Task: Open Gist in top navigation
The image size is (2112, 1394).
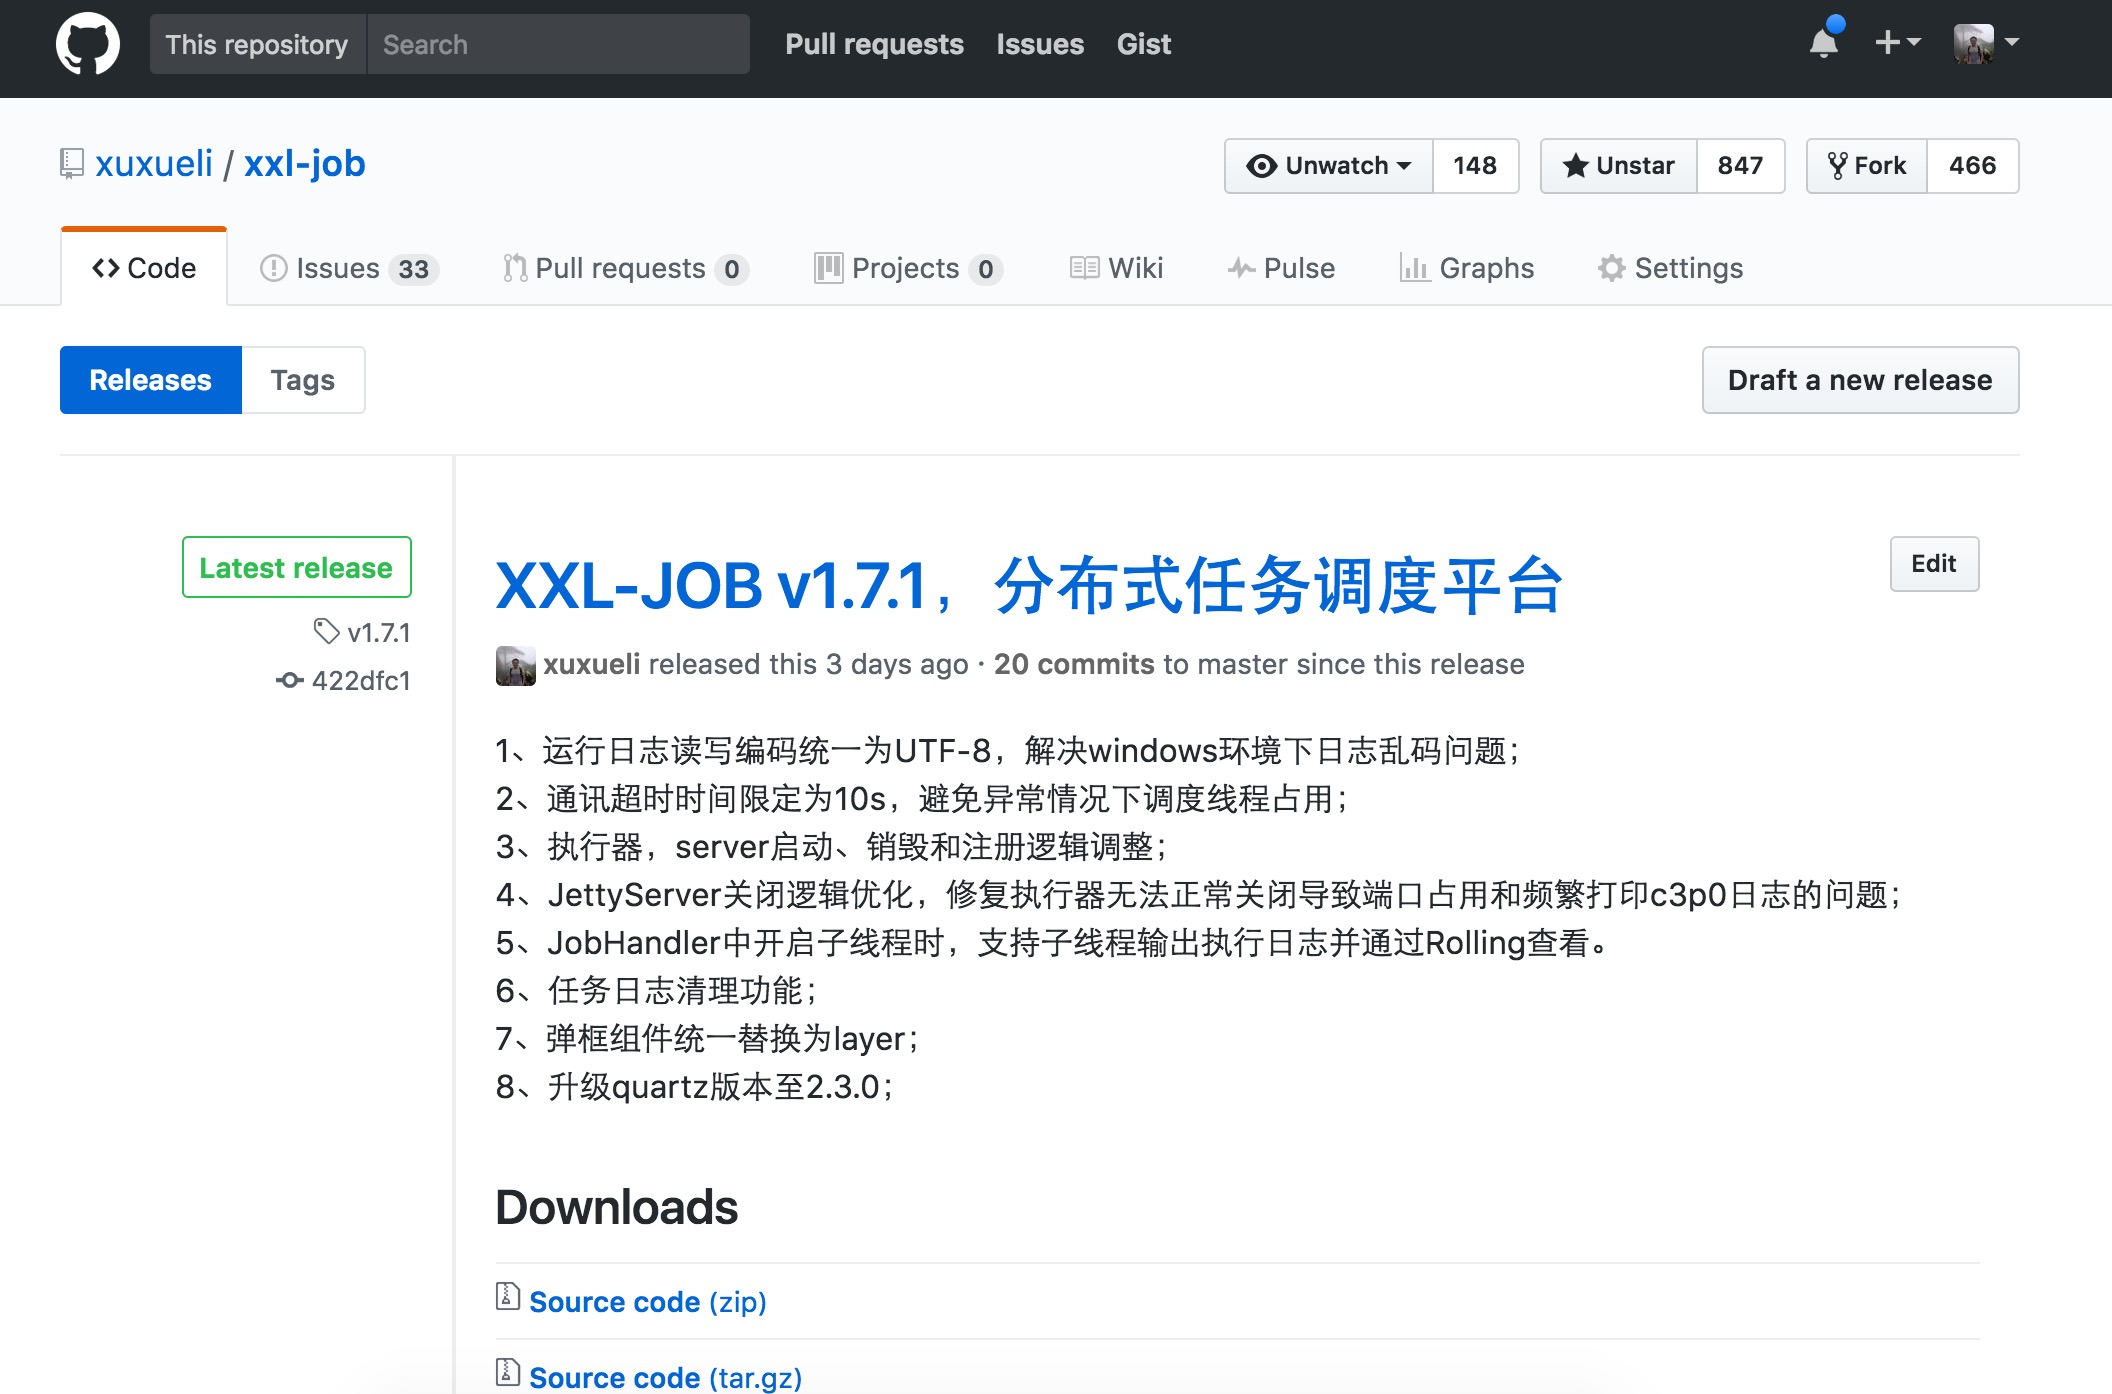Action: (x=1144, y=44)
